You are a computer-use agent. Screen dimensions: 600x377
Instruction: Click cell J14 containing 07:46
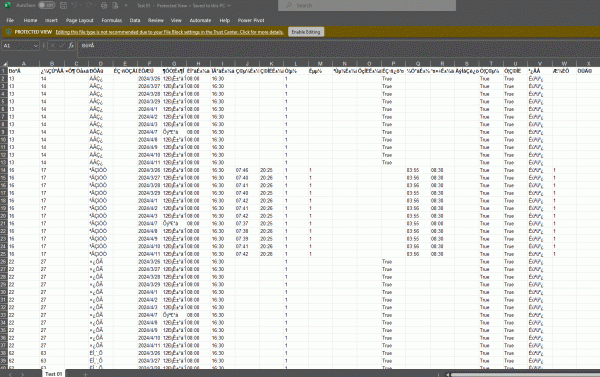pos(247,170)
